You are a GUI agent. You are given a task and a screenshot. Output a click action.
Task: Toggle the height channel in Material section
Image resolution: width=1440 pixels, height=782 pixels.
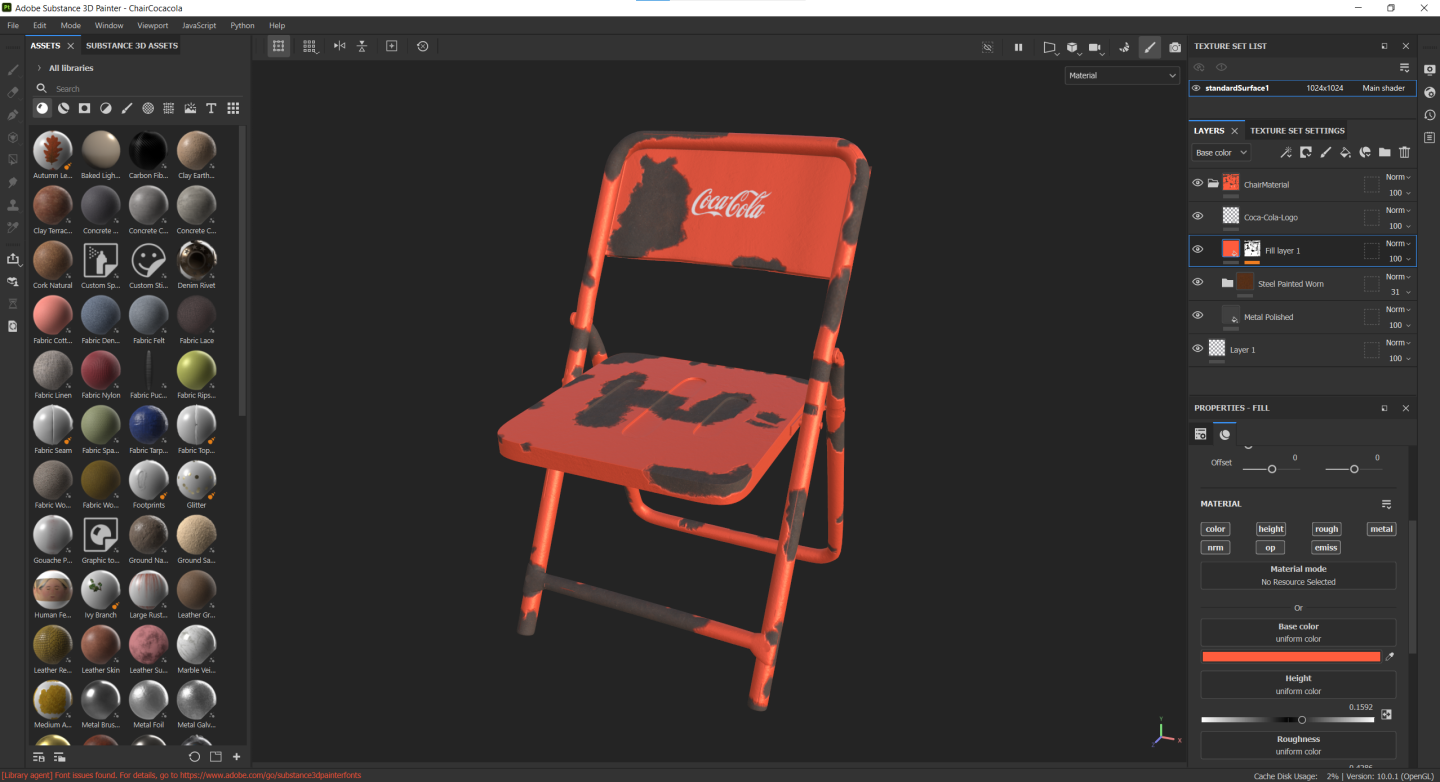pos(1271,529)
